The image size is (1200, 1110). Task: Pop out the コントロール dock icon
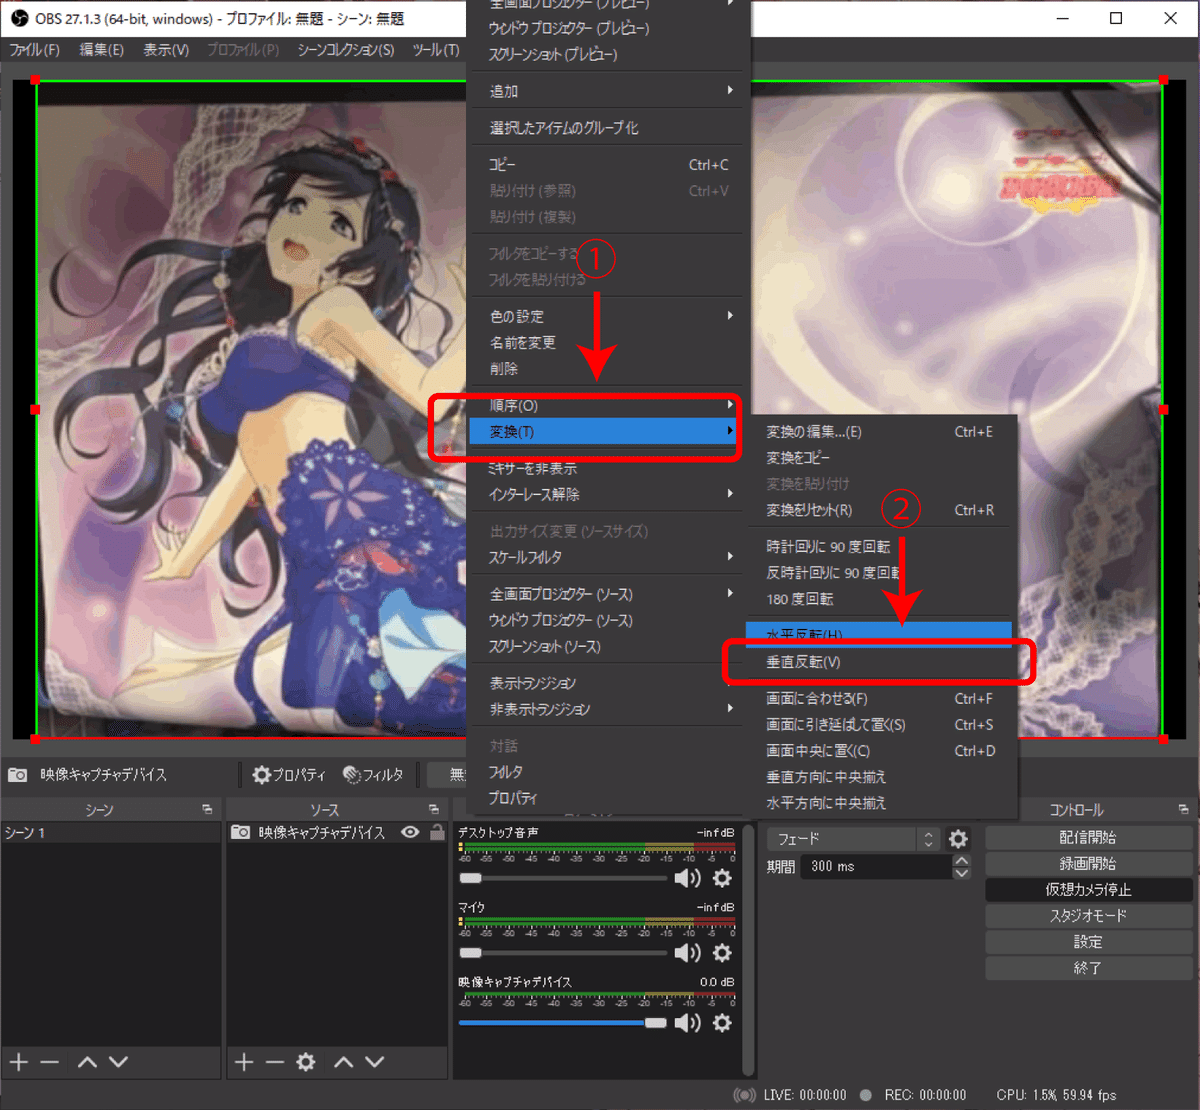tap(1183, 809)
